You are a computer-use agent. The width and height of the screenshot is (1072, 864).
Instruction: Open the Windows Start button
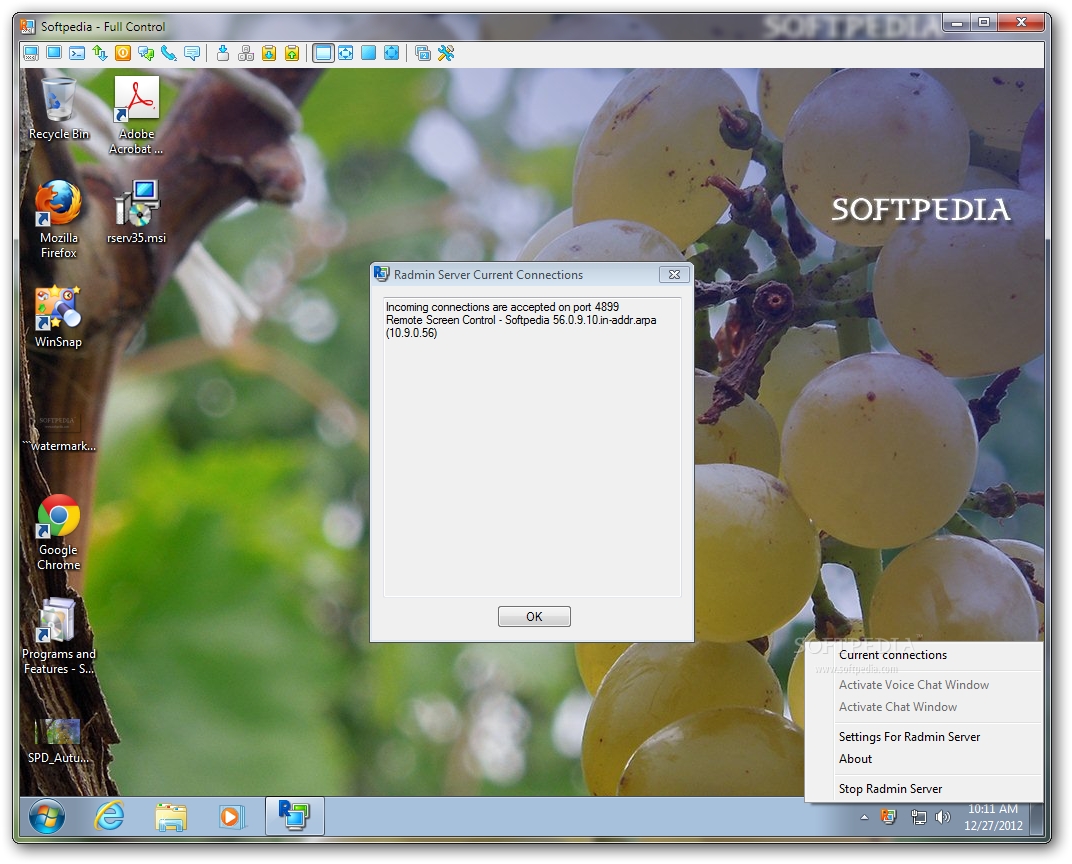(46, 816)
